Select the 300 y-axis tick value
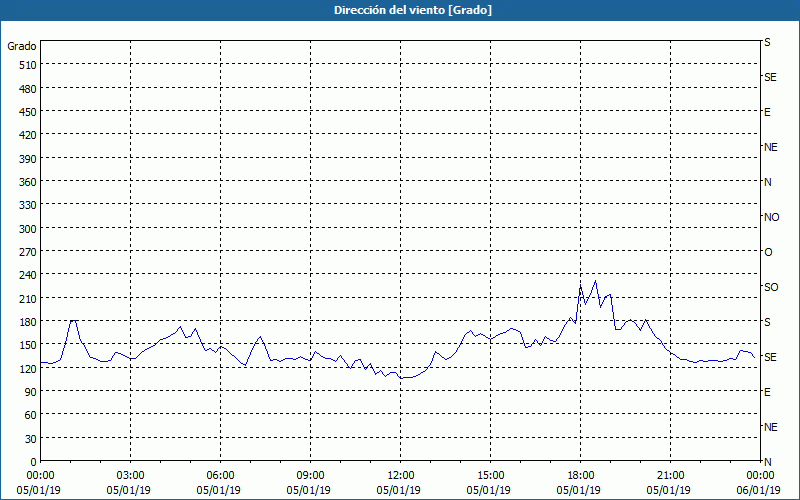800x500 pixels. pos(28,229)
